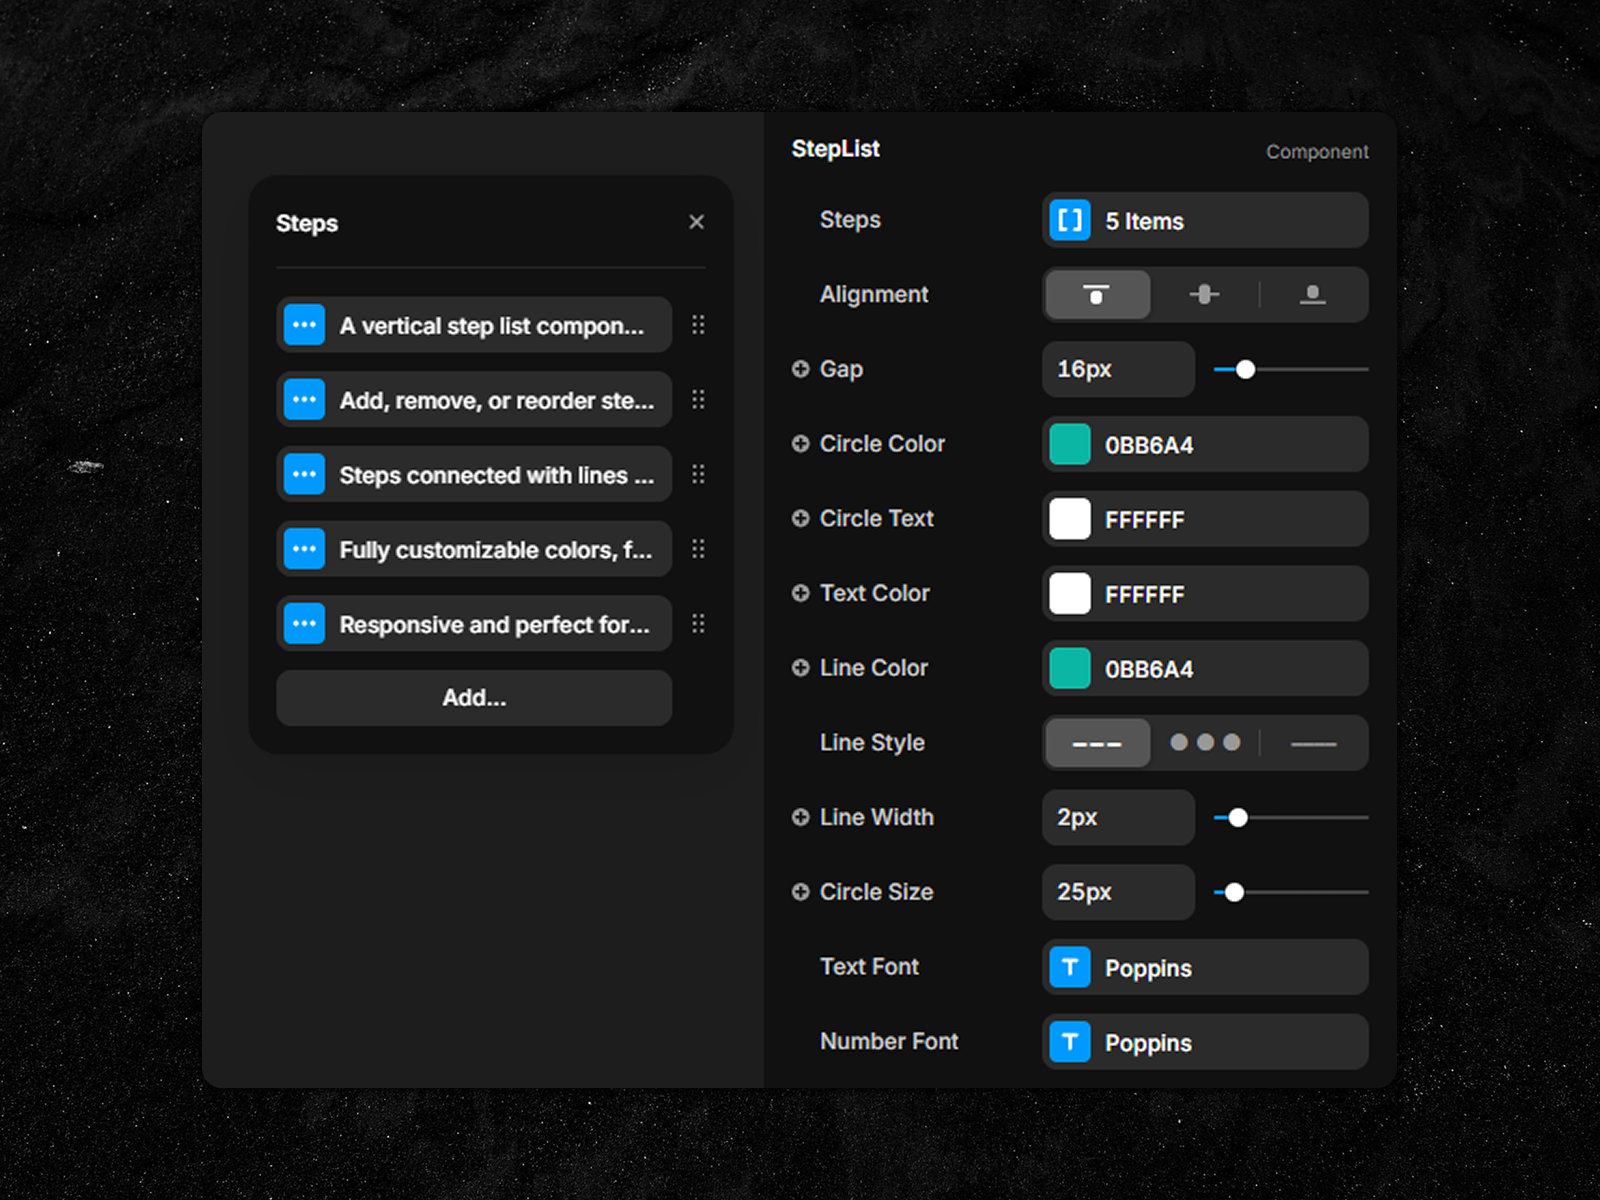Image resolution: width=1600 pixels, height=1200 pixels.
Task: Click the array icon in Steps 5 Items field
Action: tap(1070, 221)
